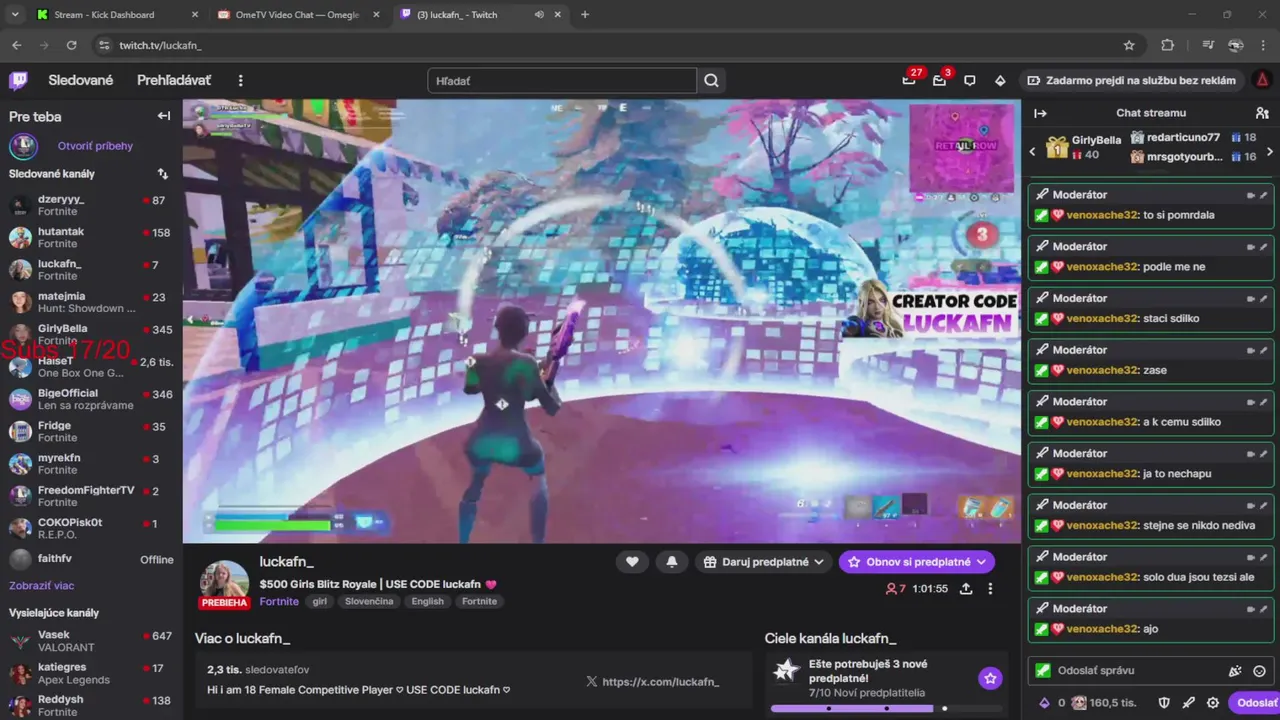
Task: Open the Prehľadávať navigation item
Action: pyautogui.click(x=174, y=81)
